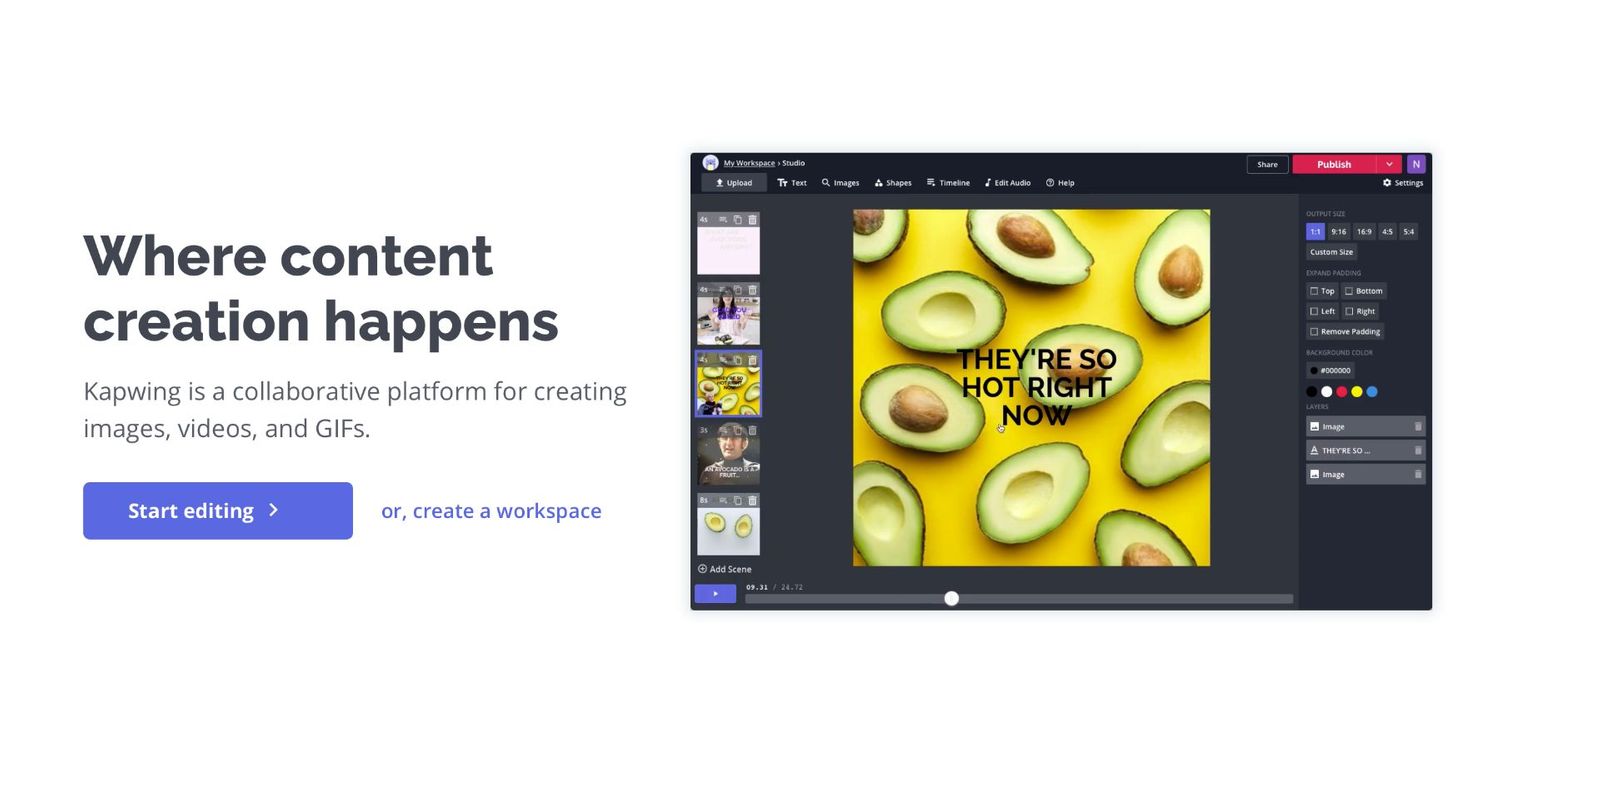Open the Timeline menu item

pyautogui.click(x=948, y=183)
